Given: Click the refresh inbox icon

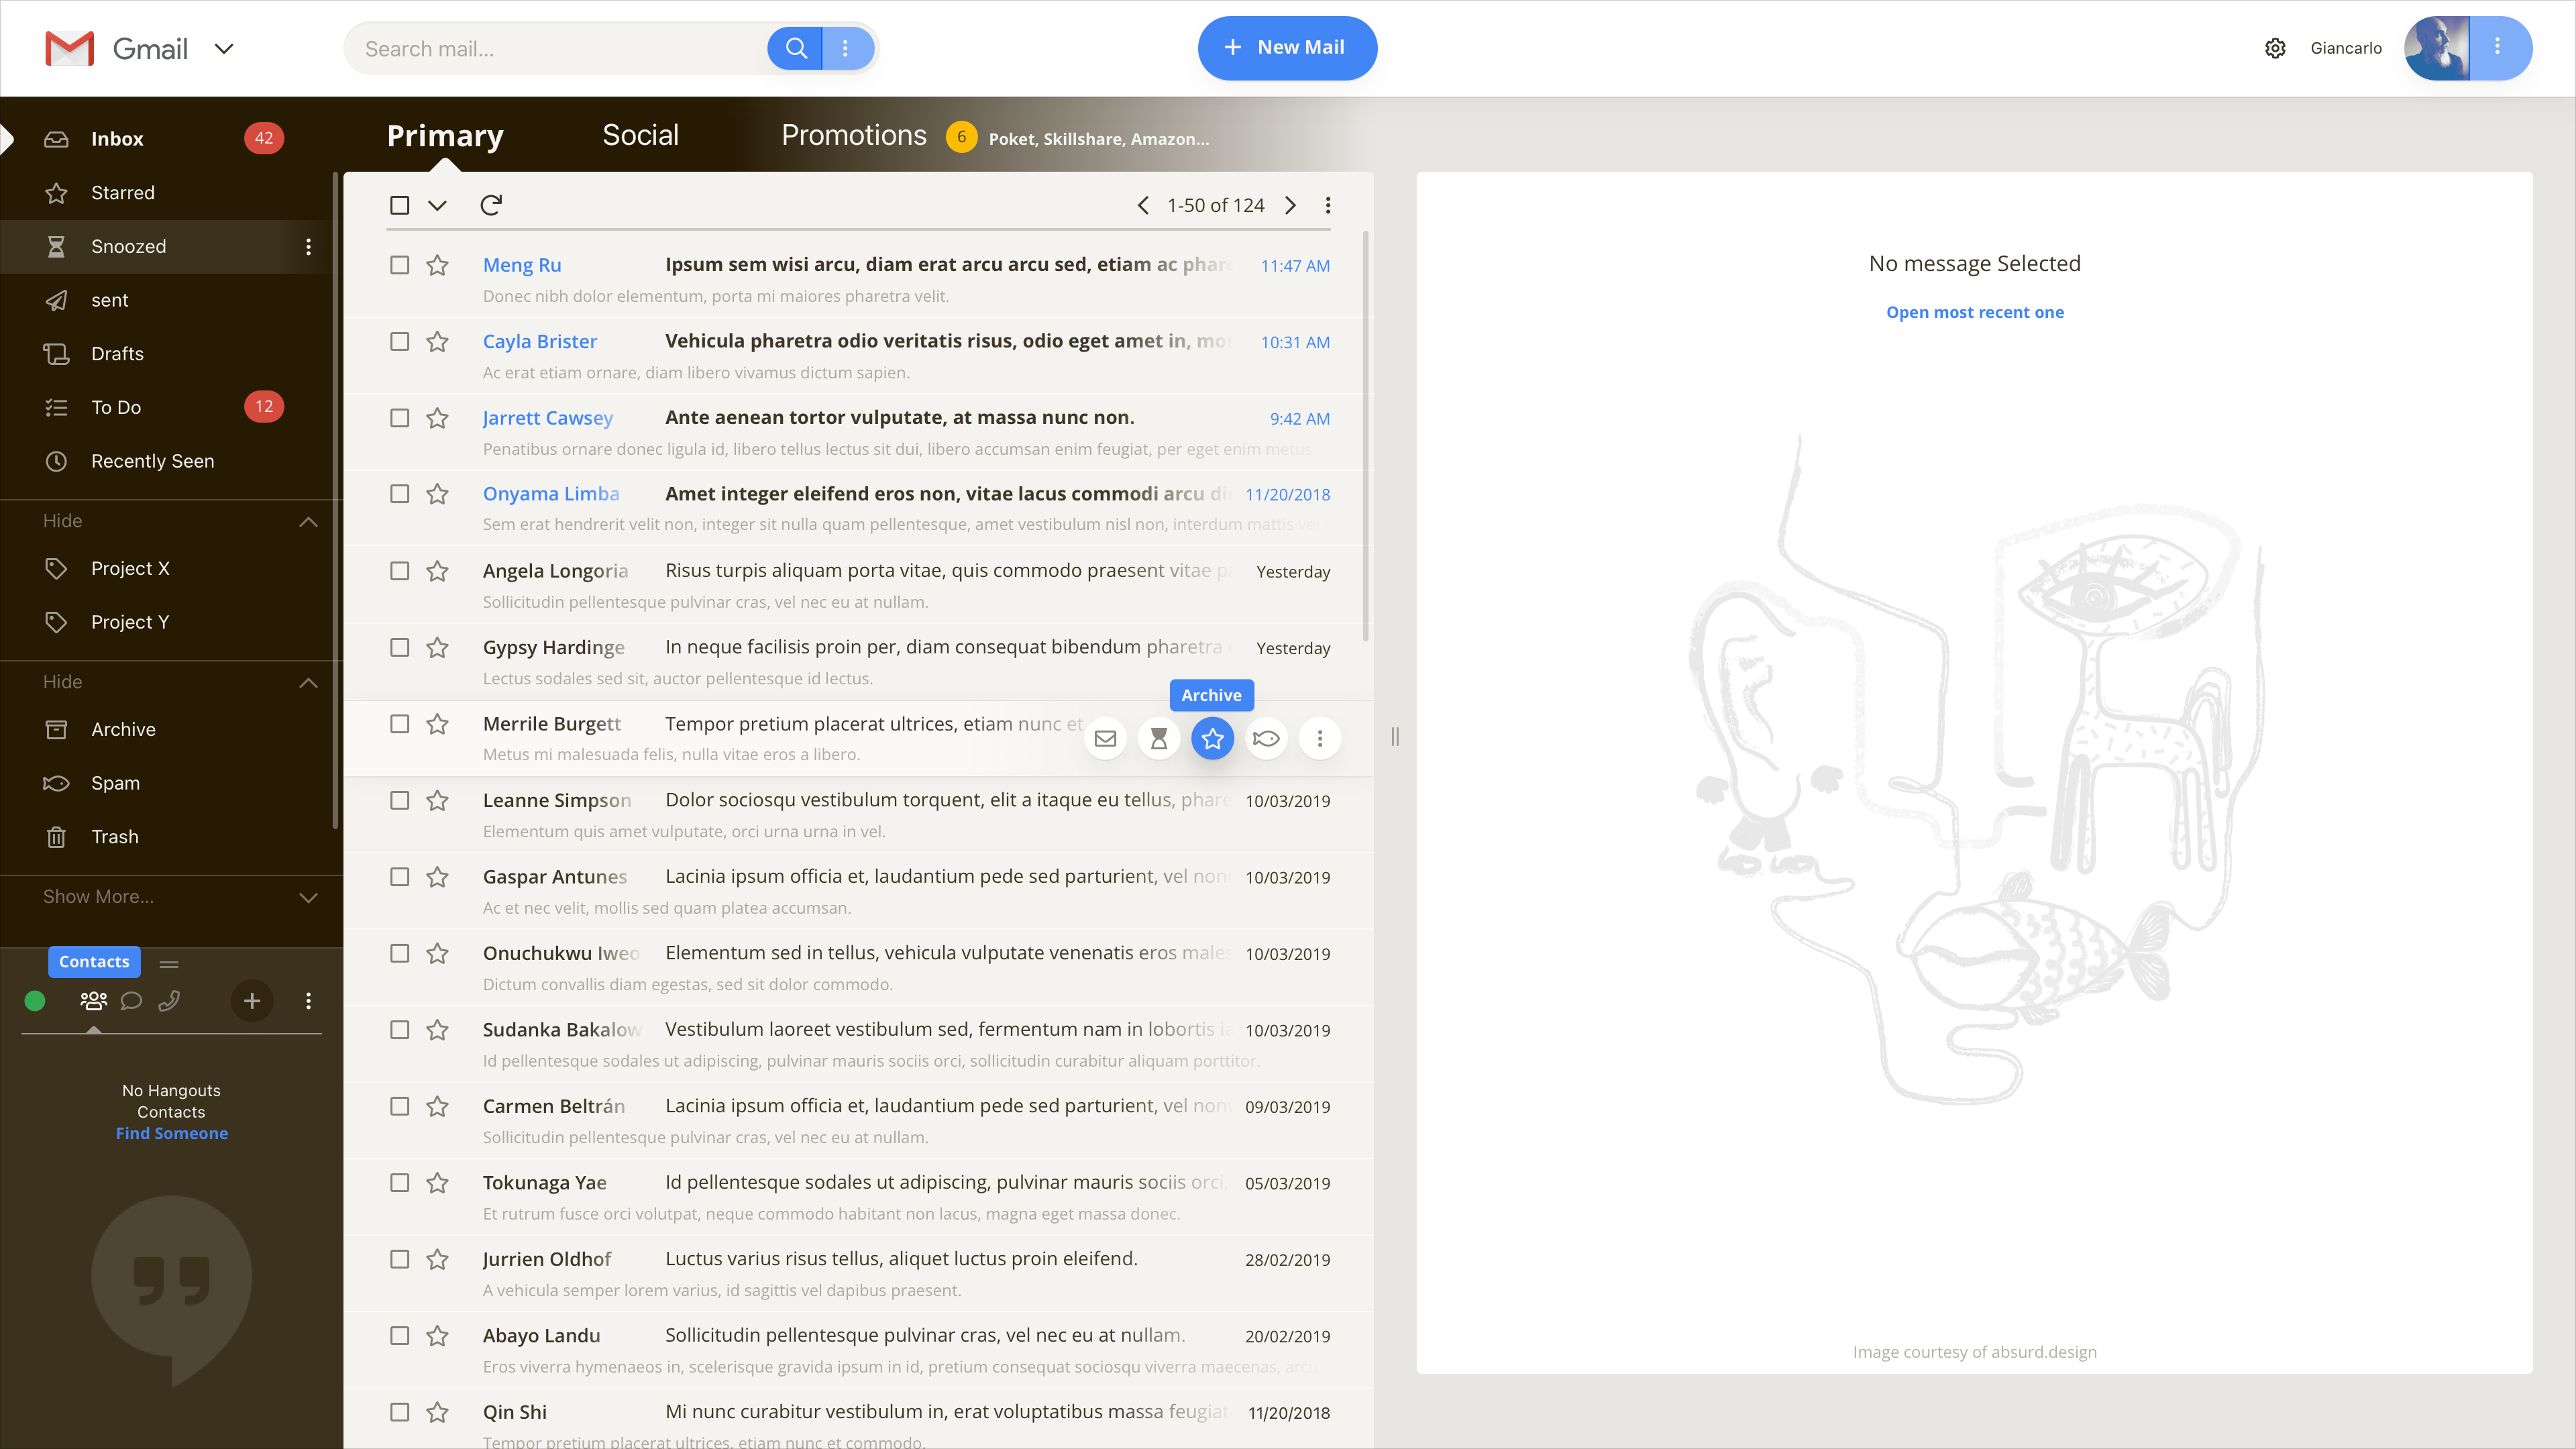Looking at the screenshot, I should [490, 205].
